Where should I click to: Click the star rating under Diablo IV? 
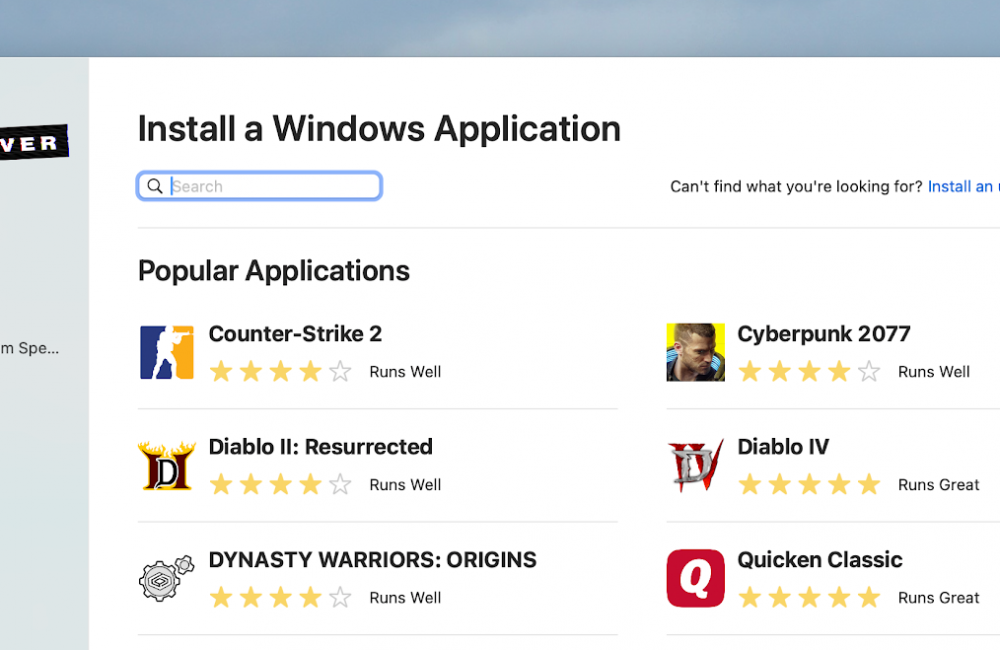coord(809,485)
